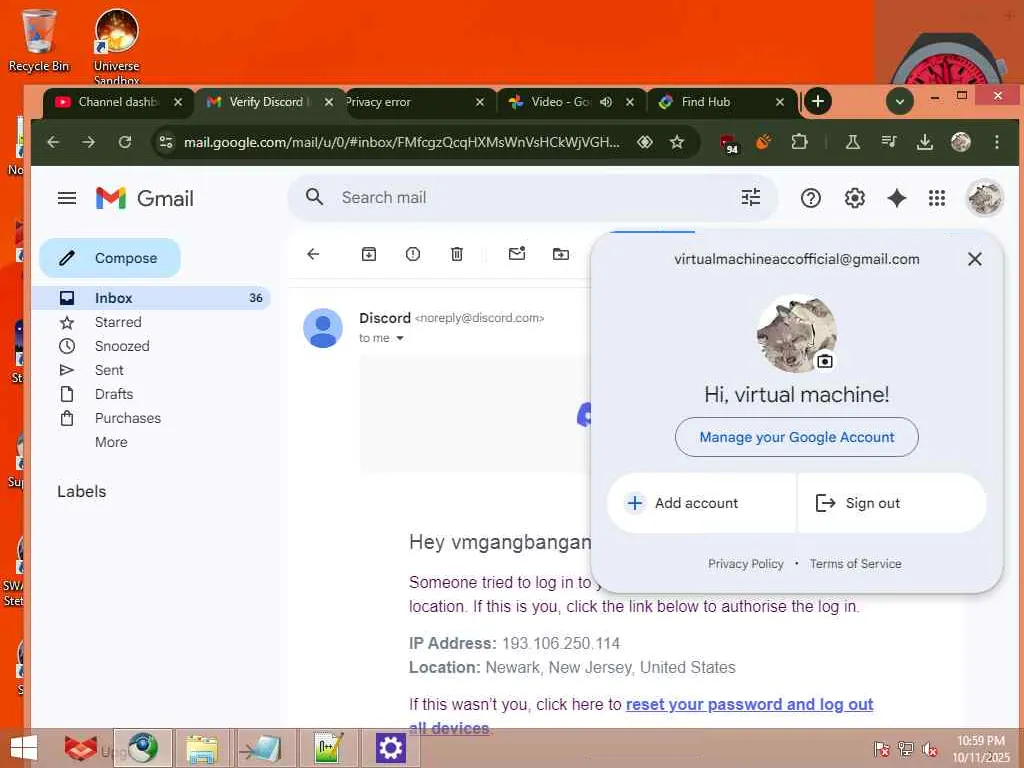Archive this Discord email
Screen dimensions: 1024x768
point(369,254)
